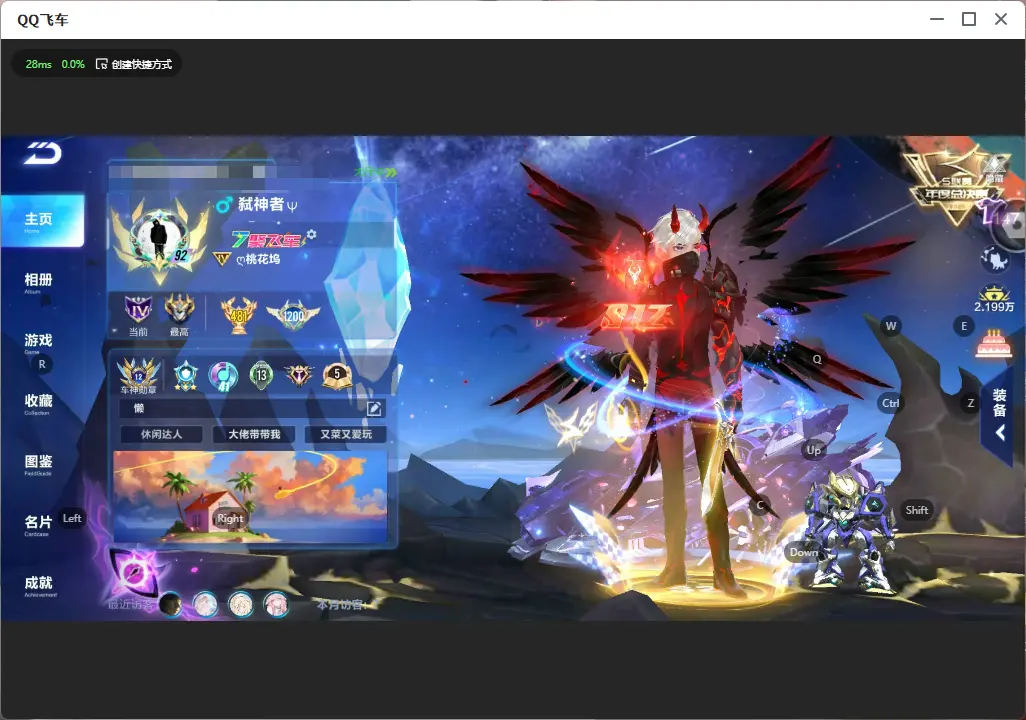Select the 图鉴 field guide tab
The width and height of the screenshot is (1026, 720).
click(39, 463)
